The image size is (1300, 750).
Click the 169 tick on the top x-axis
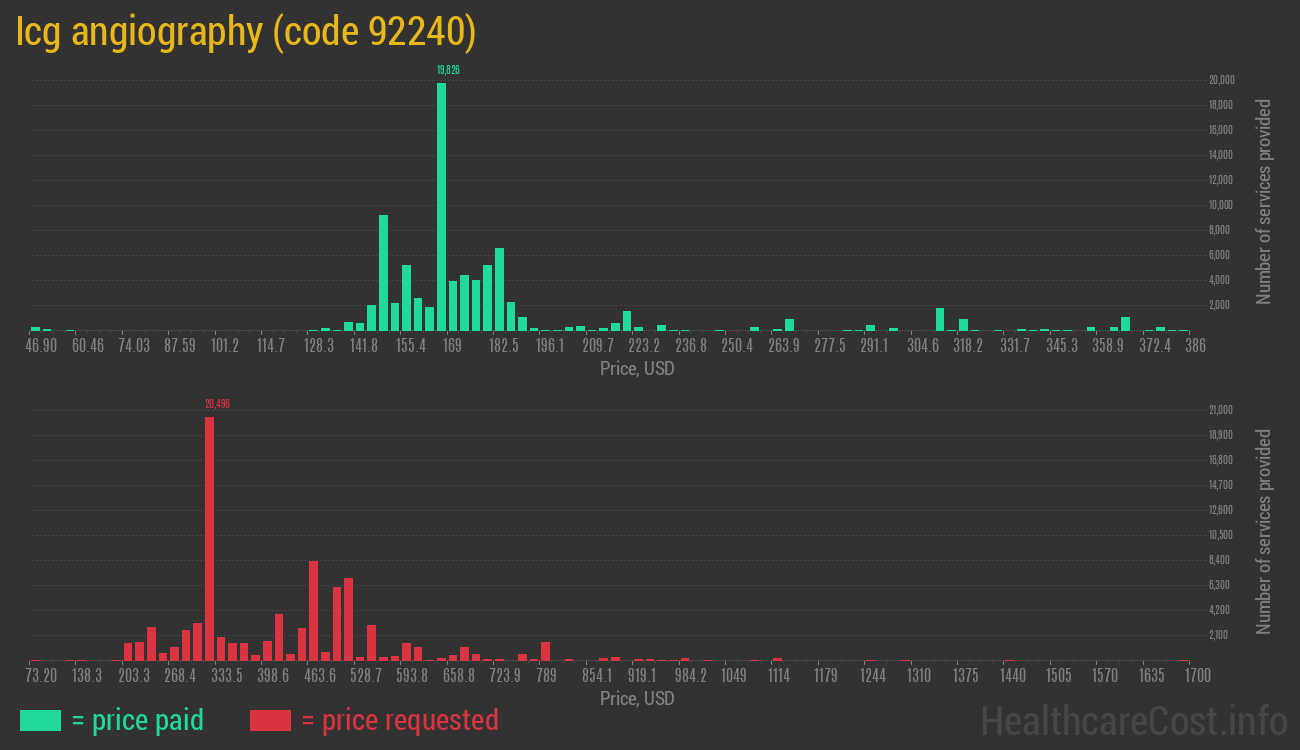(x=452, y=346)
